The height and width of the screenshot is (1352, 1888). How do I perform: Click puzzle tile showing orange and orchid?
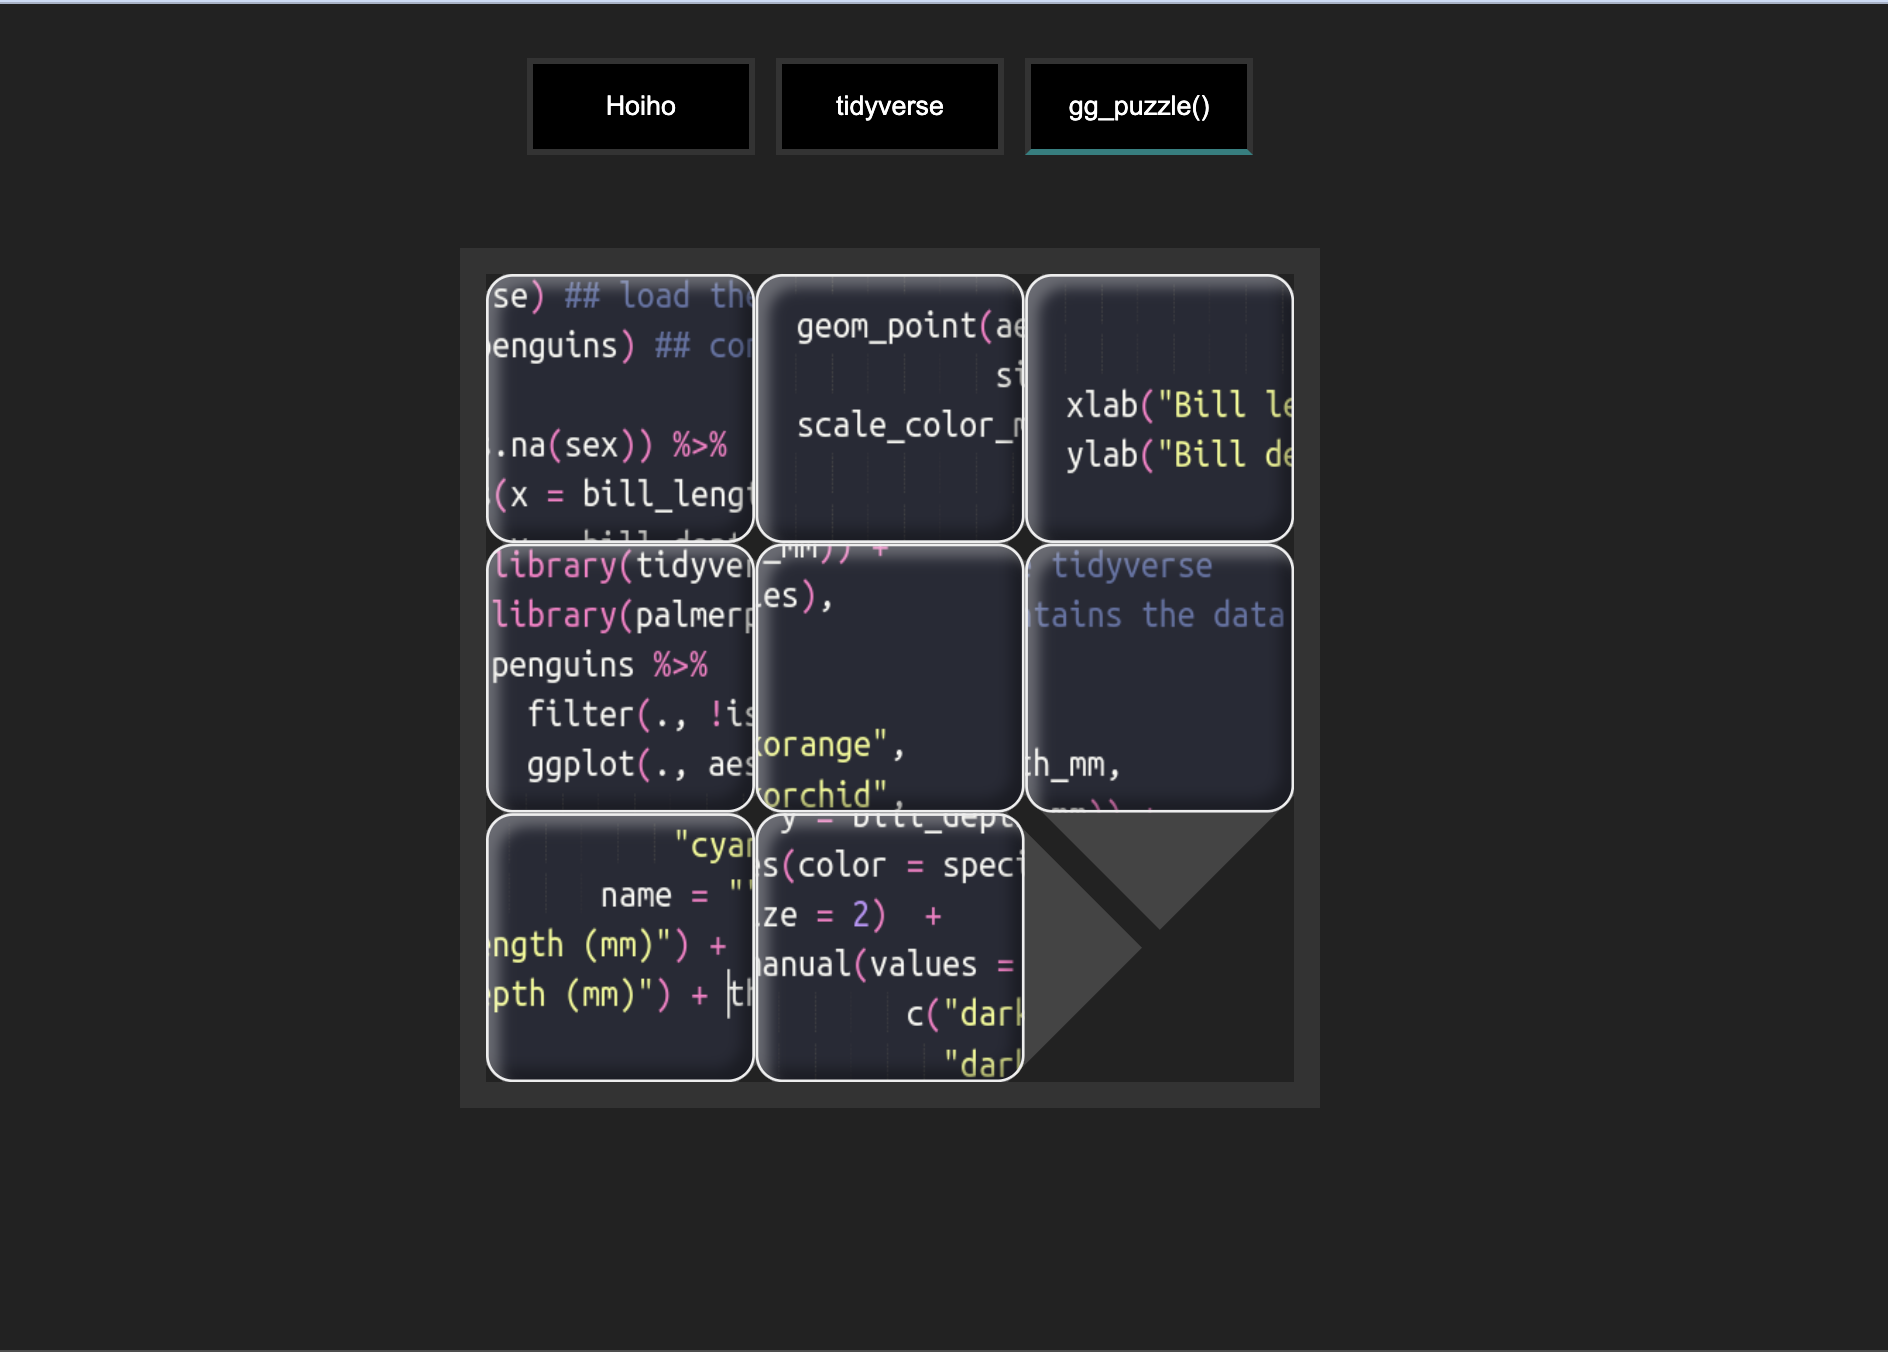pos(890,678)
